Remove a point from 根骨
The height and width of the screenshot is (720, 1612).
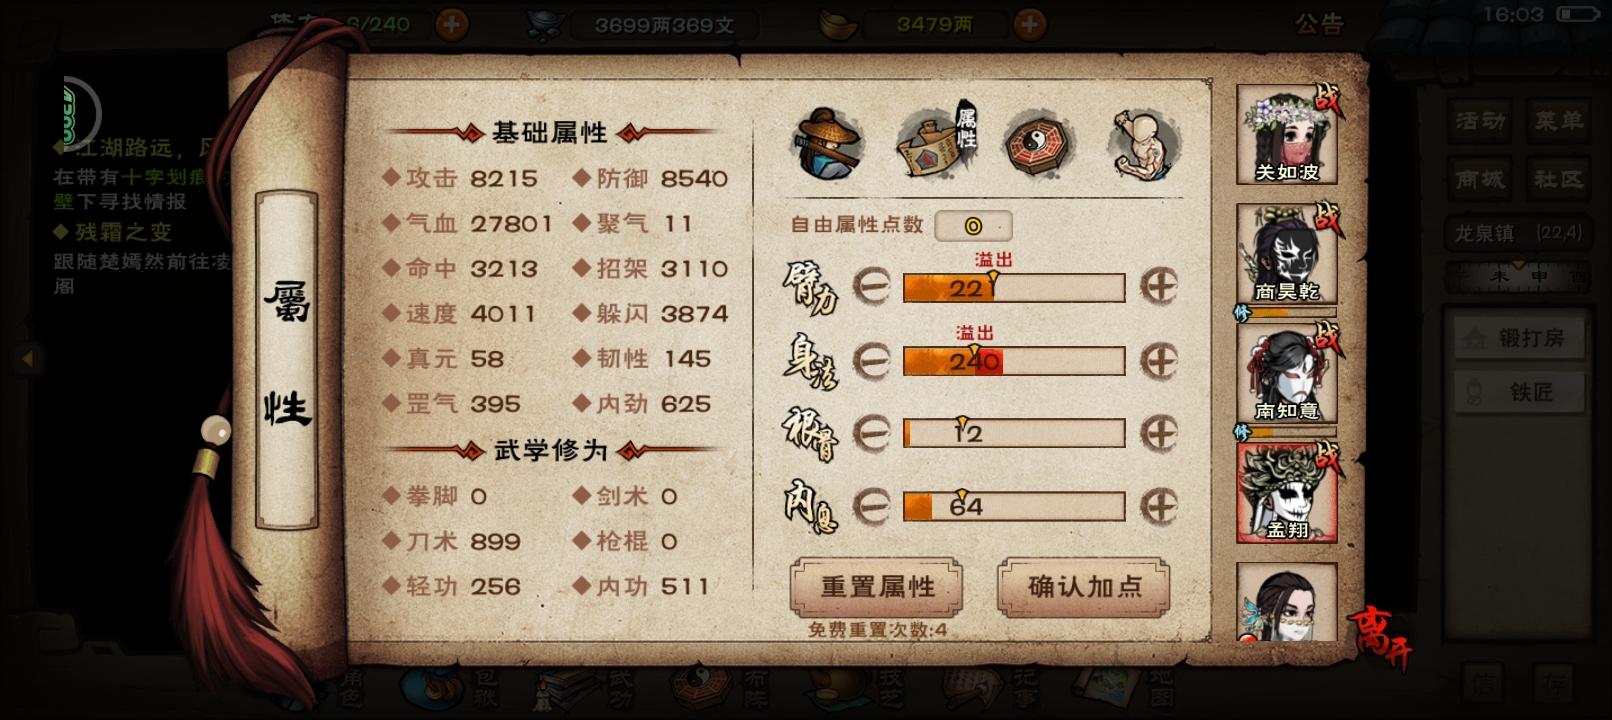871,433
